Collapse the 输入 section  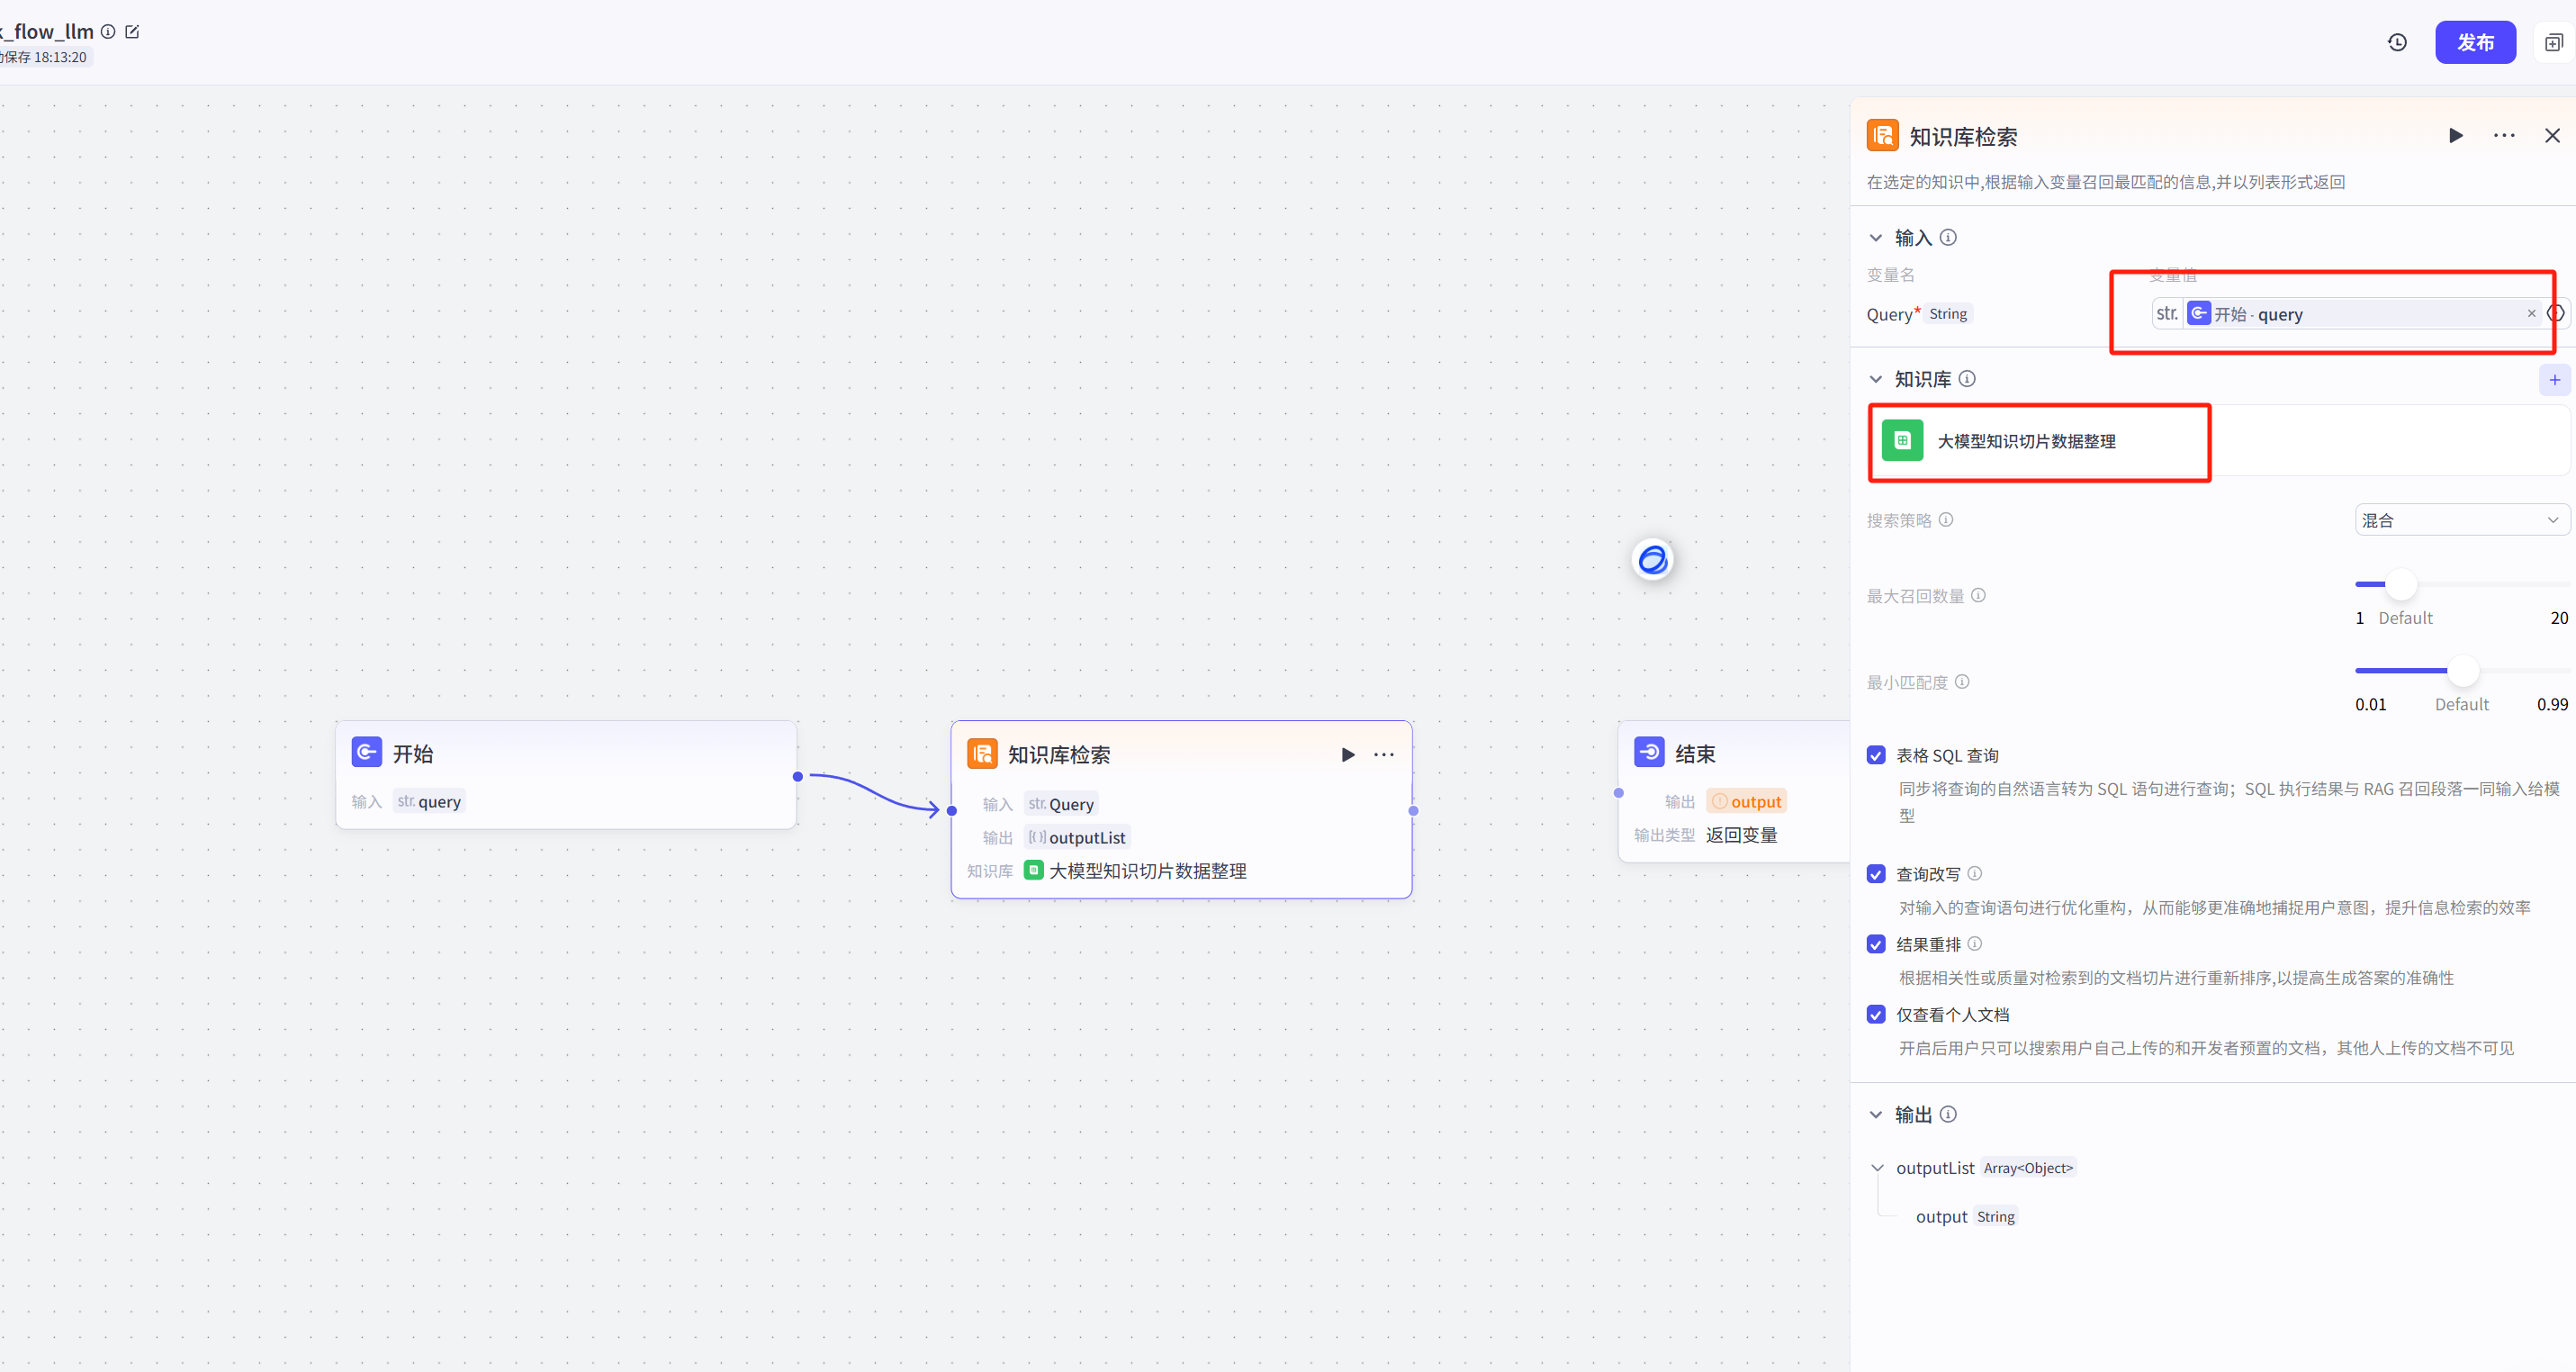[1876, 238]
